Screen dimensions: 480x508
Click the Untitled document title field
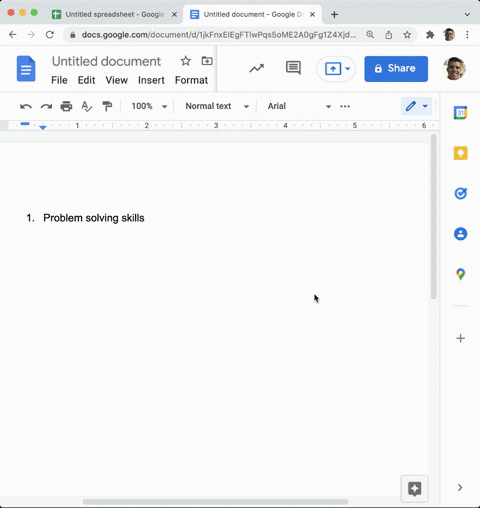(x=106, y=61)
